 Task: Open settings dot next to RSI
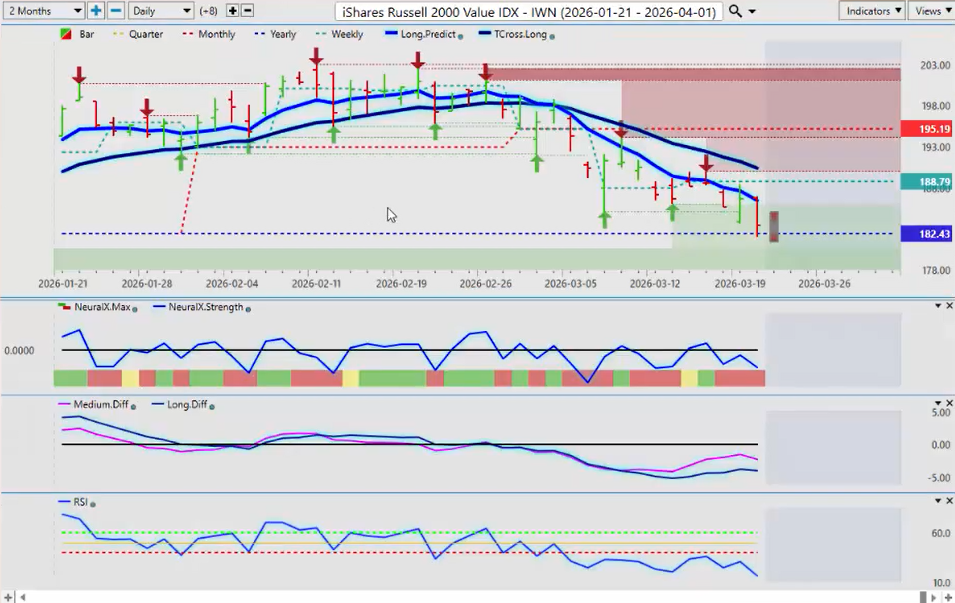pos(93,504)
